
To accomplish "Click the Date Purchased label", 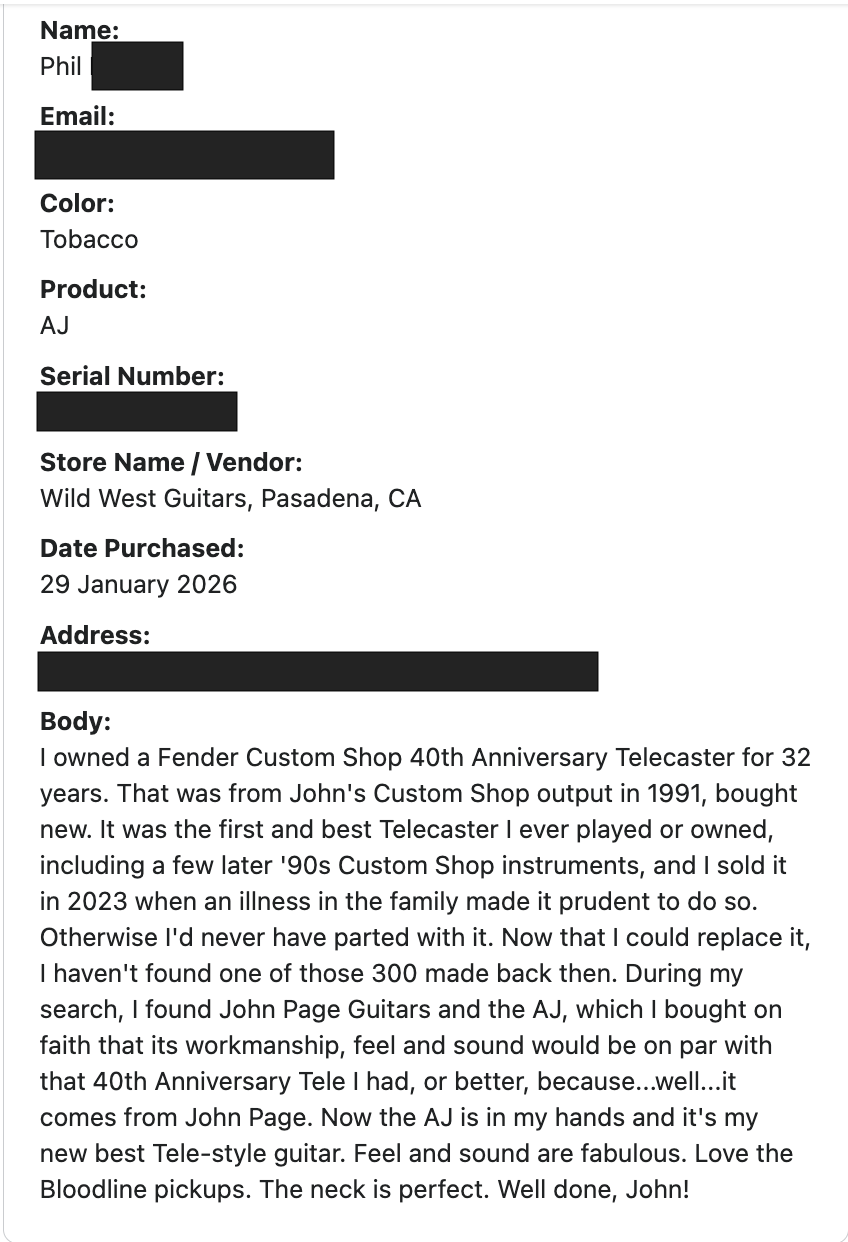I will click(142, 548).
